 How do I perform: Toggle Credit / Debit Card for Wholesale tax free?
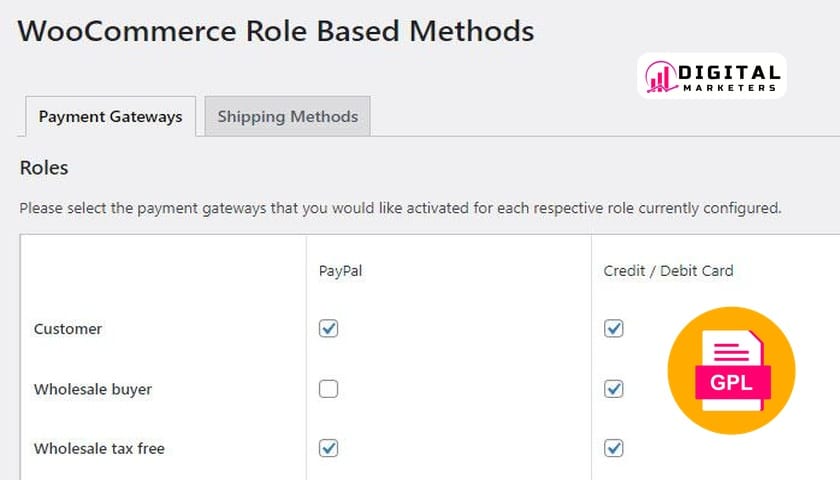click(614, 448)
